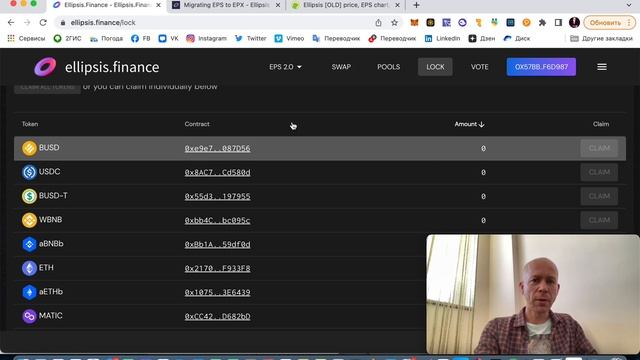
Task: Open the 2ГИС bookmark
Action: tap(67, 38)
